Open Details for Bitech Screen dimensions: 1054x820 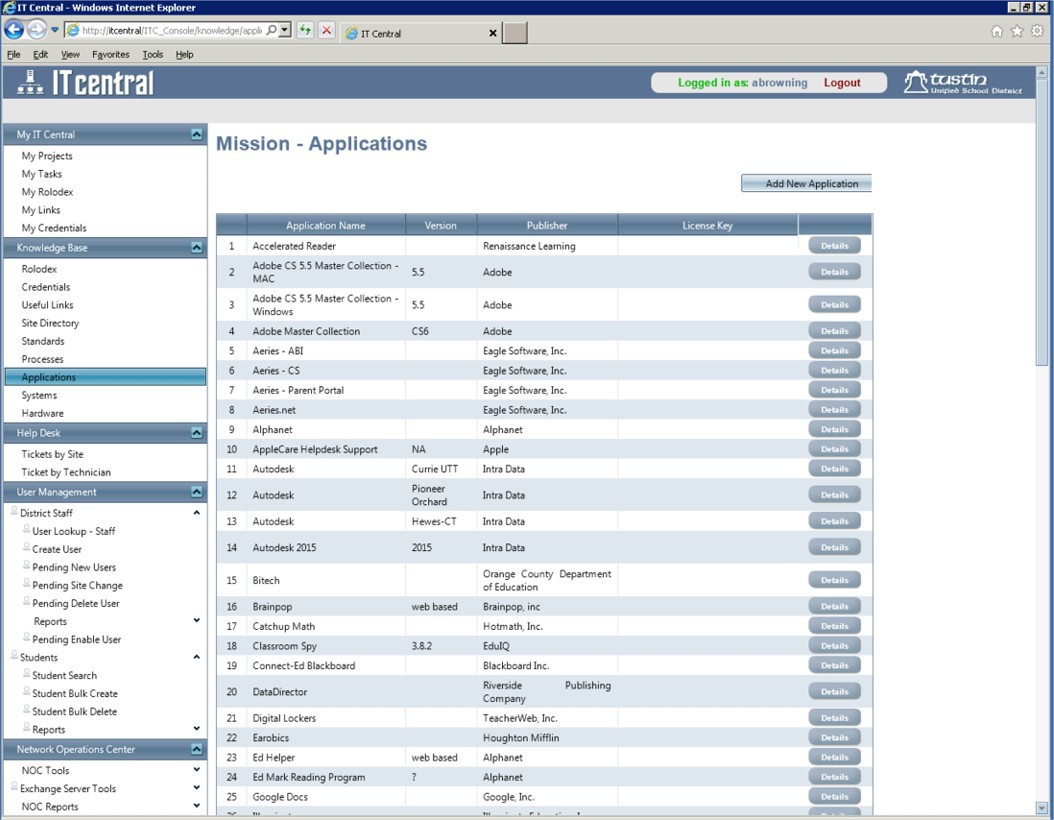pyautogui.click(x=834, y=581)
